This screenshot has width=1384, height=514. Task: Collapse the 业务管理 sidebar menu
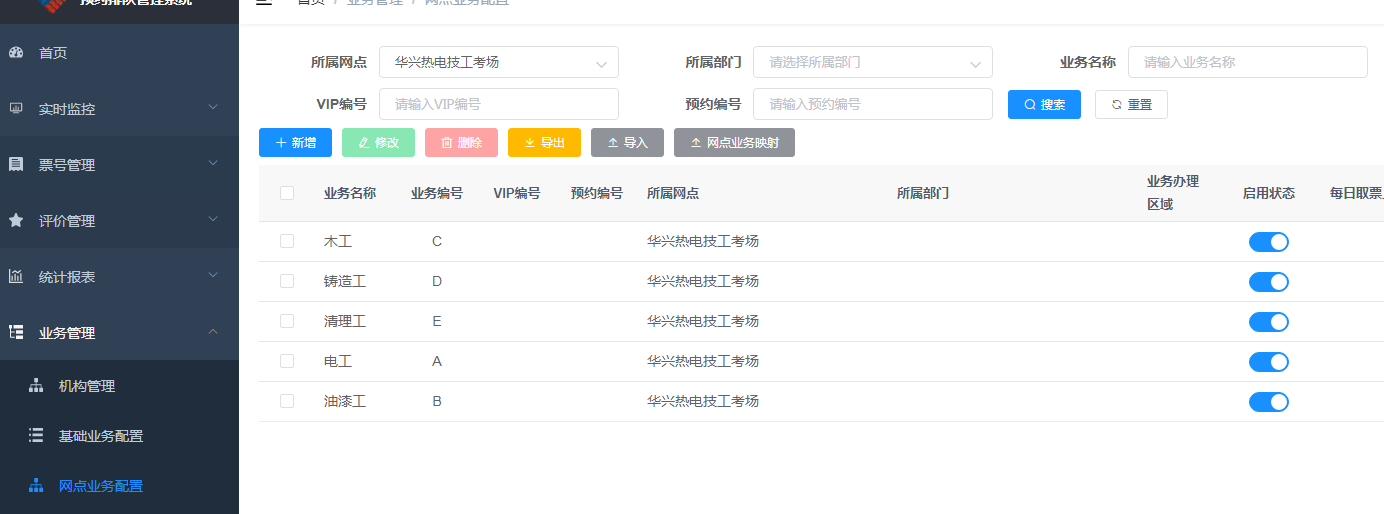[x=119, y=333]
